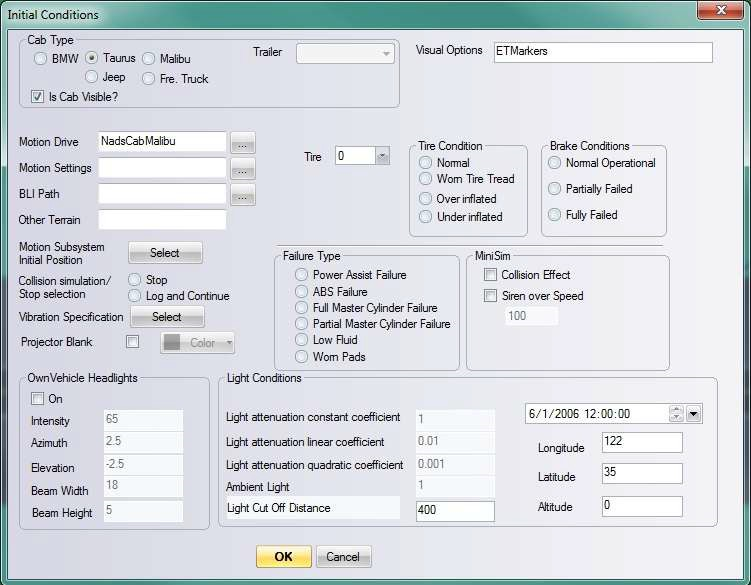The image size is (751, 585).
Task: Open the date time calendar dropdown
Action: point(694,414)
